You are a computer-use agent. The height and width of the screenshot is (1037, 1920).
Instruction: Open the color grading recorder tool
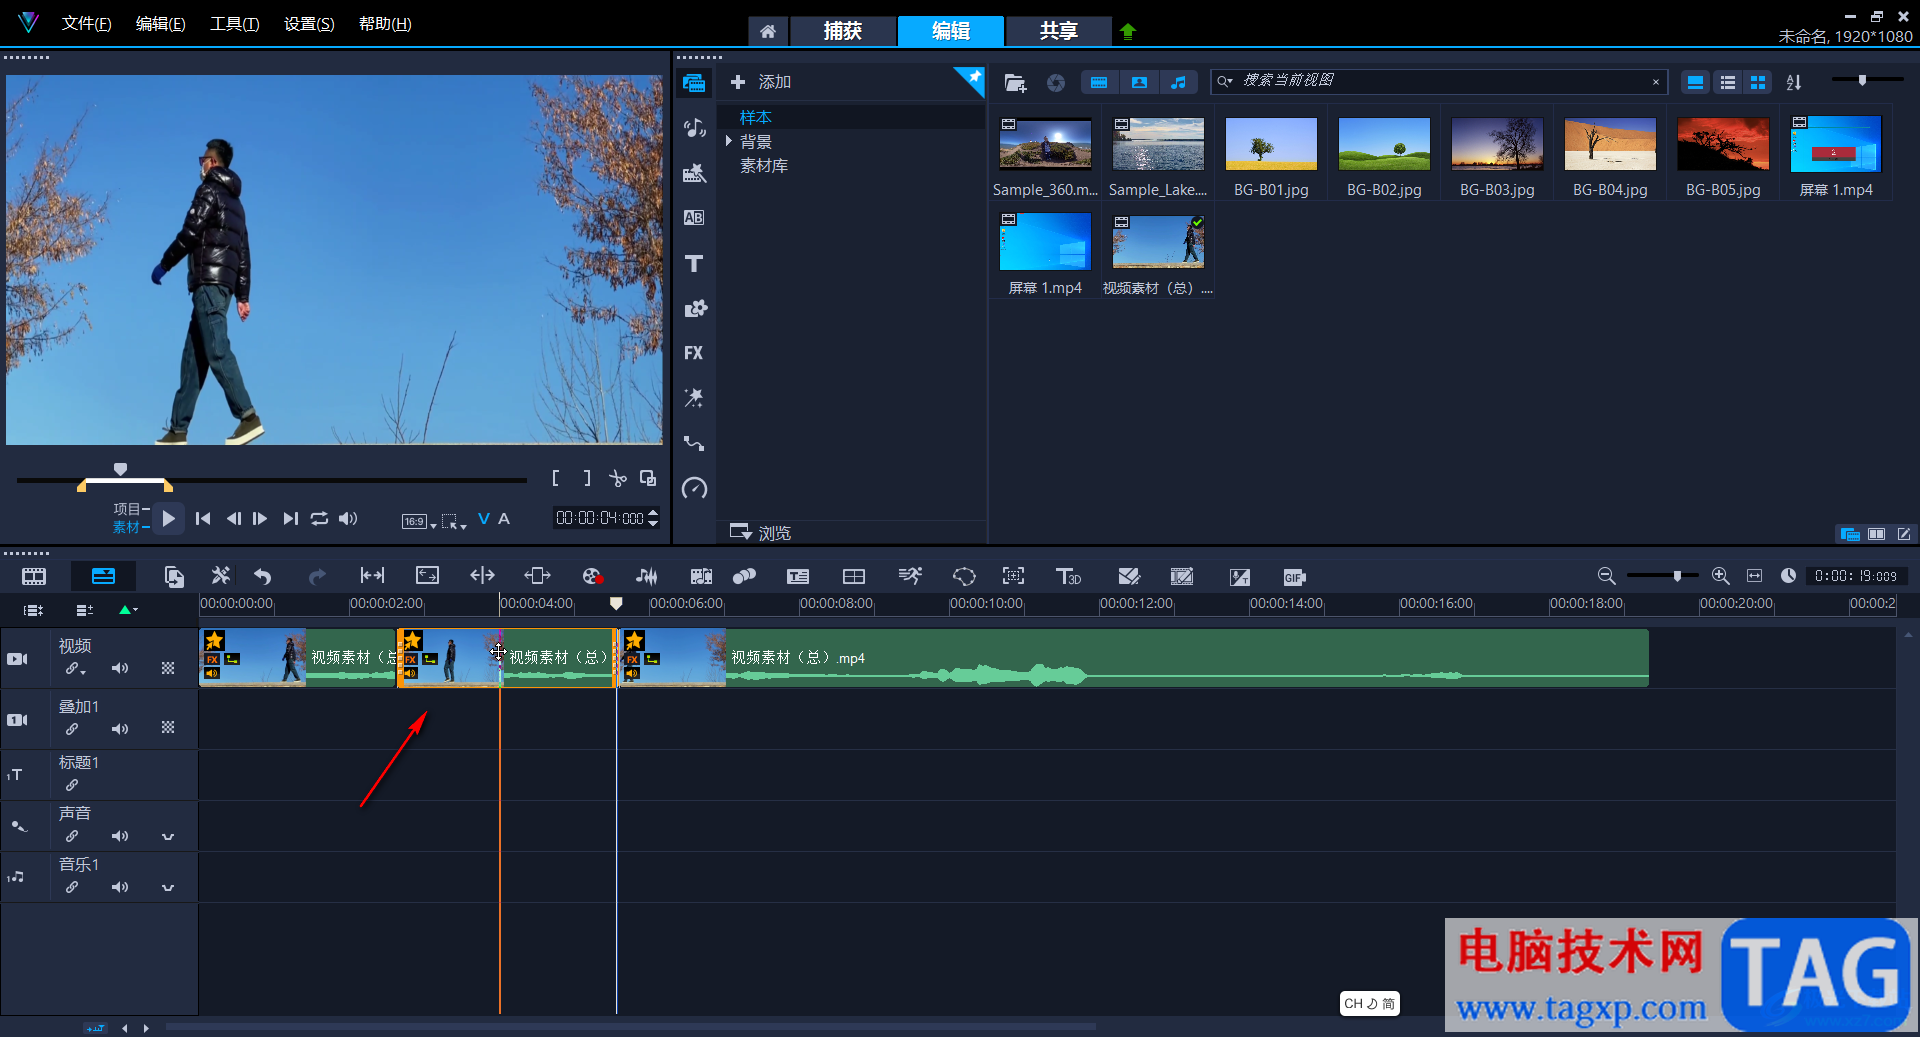pyautogui.click(x=592, y=576)
